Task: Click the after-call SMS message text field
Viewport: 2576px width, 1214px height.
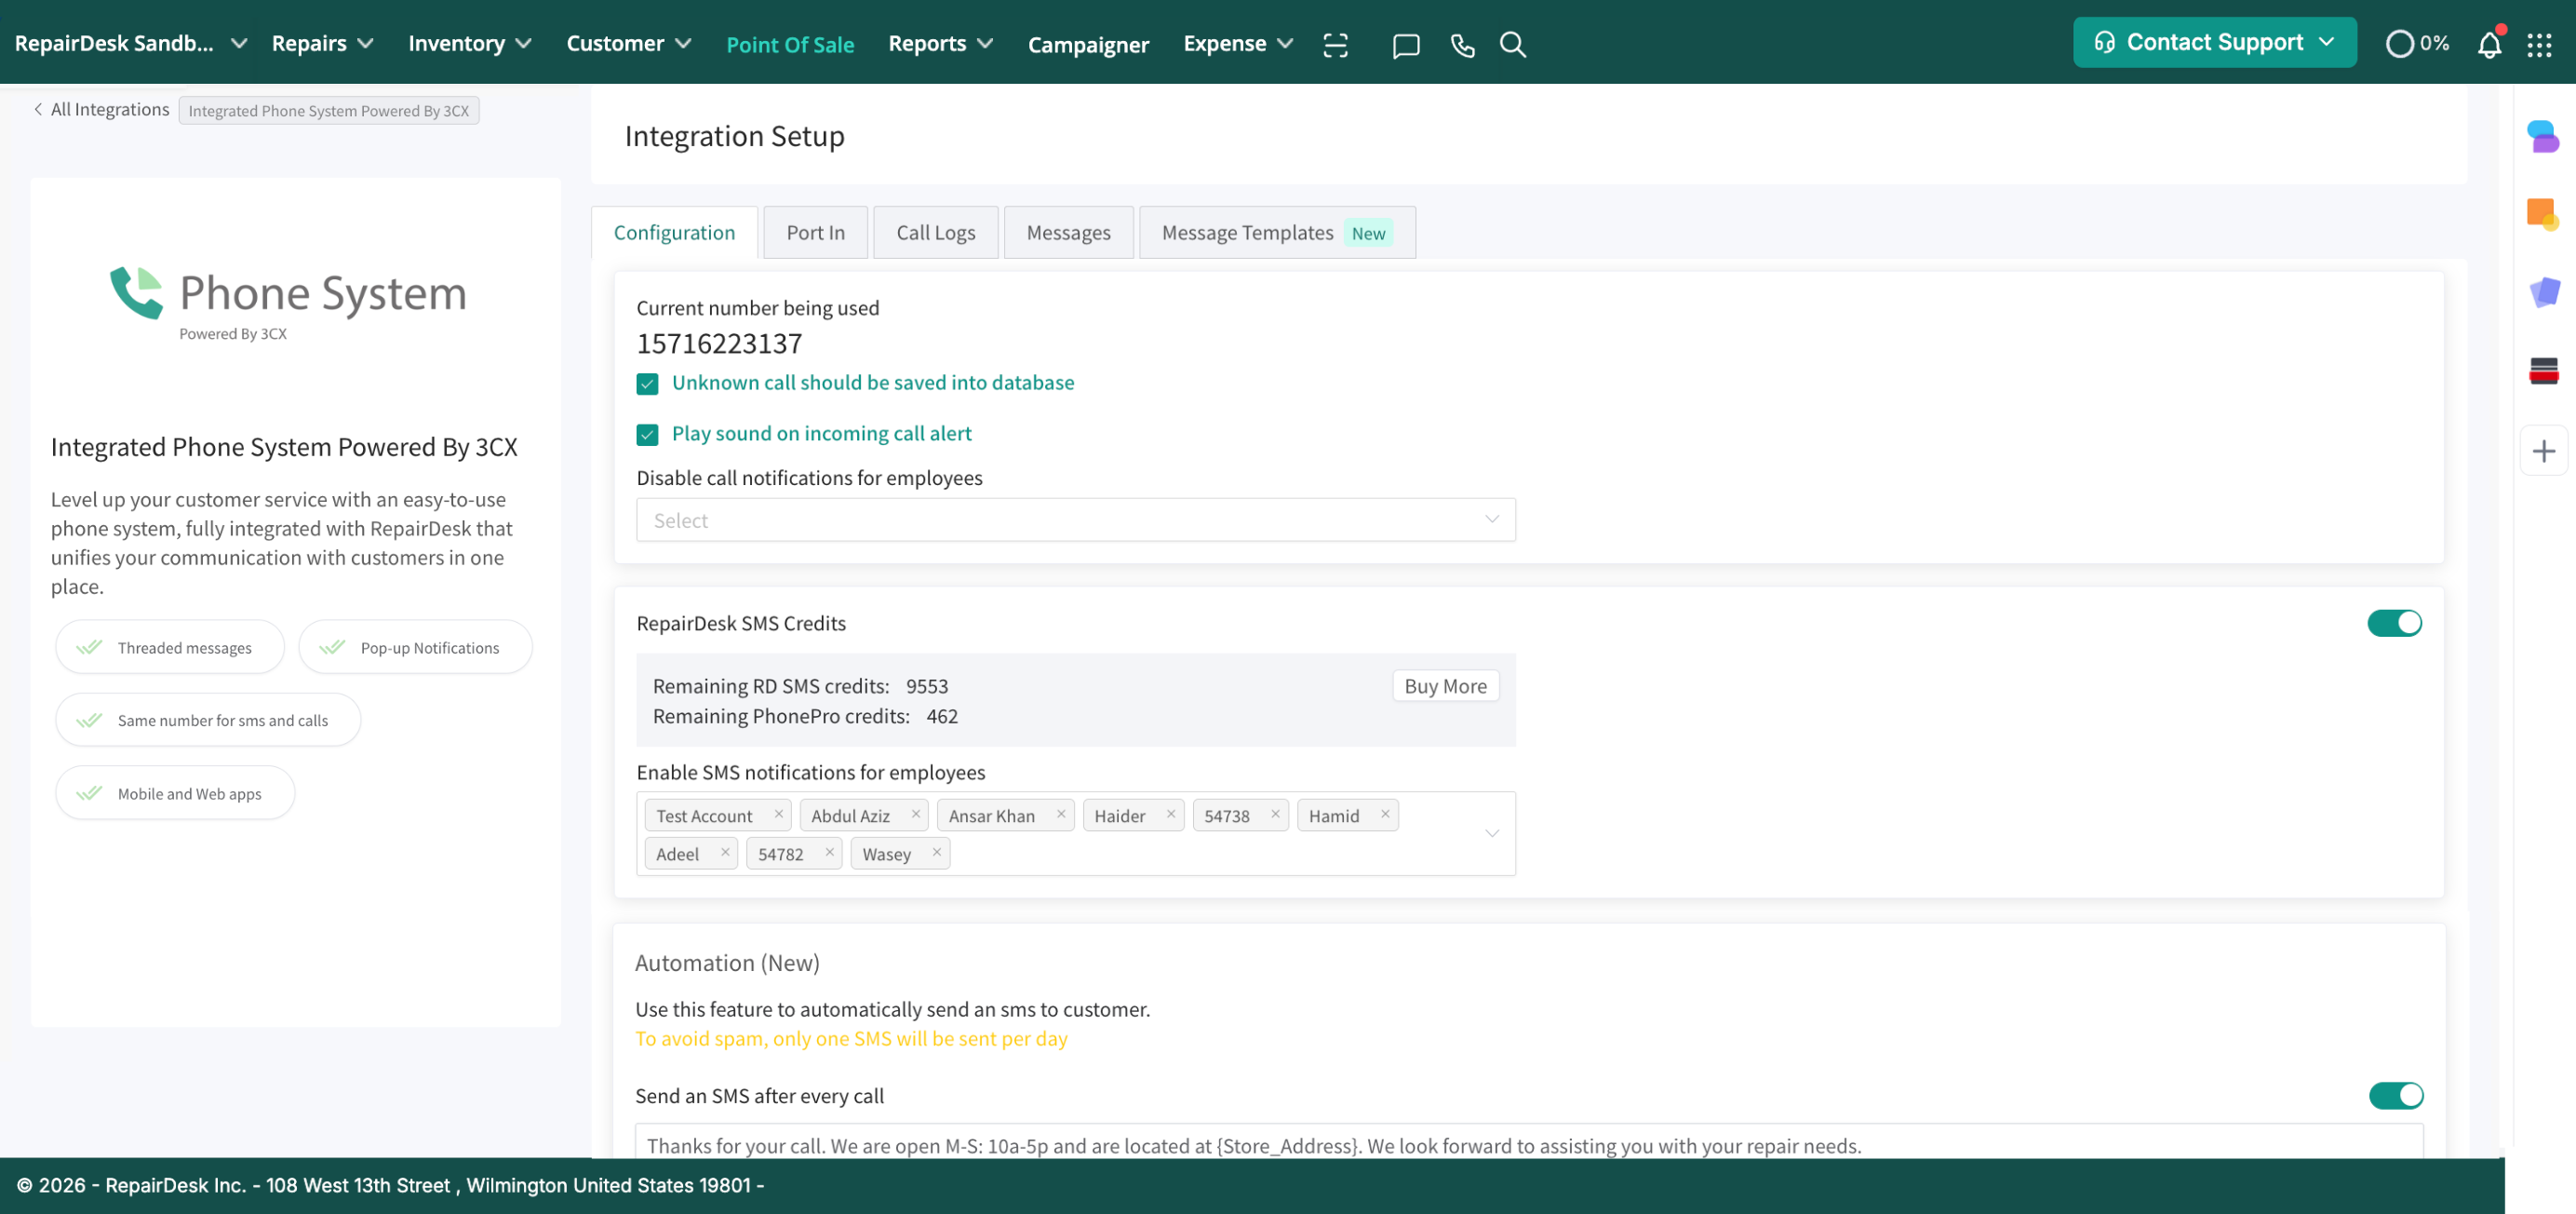Action: tap(1529, 1142)
